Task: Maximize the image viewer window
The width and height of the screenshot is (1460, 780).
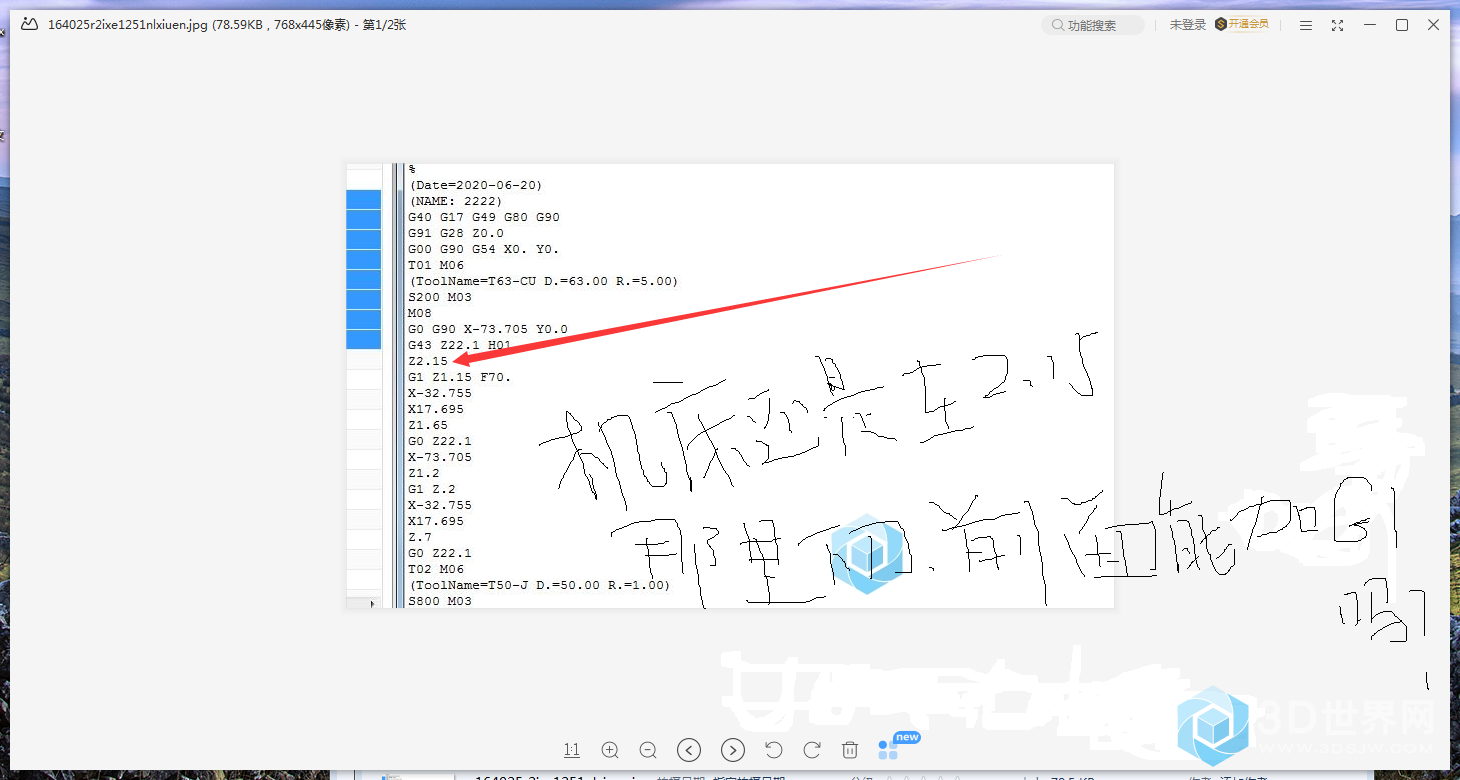Action: click(x=1402, y=25)
